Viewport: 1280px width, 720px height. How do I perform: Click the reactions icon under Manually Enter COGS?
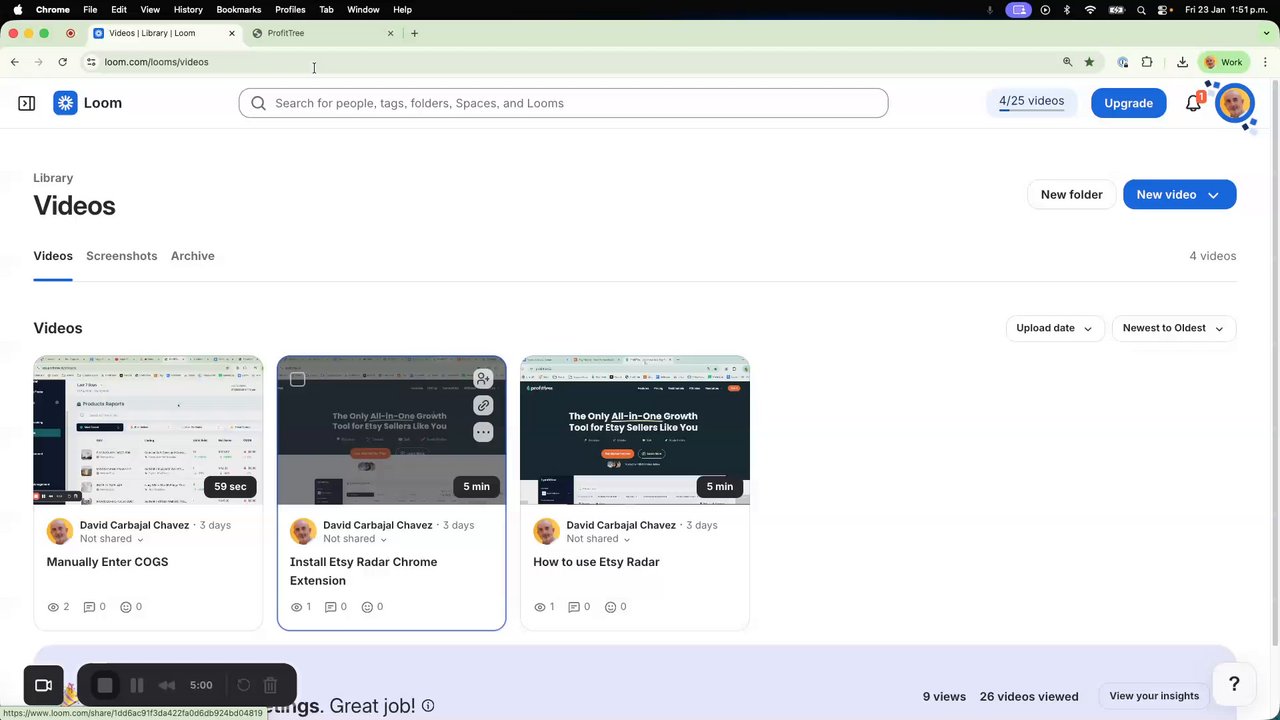tap(126, 607)
